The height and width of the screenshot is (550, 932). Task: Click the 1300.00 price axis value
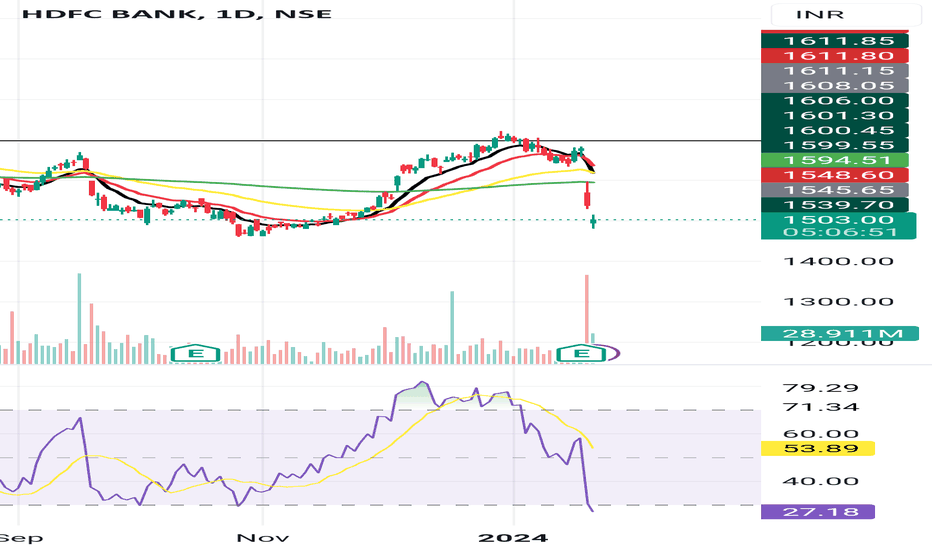(839, 302)
